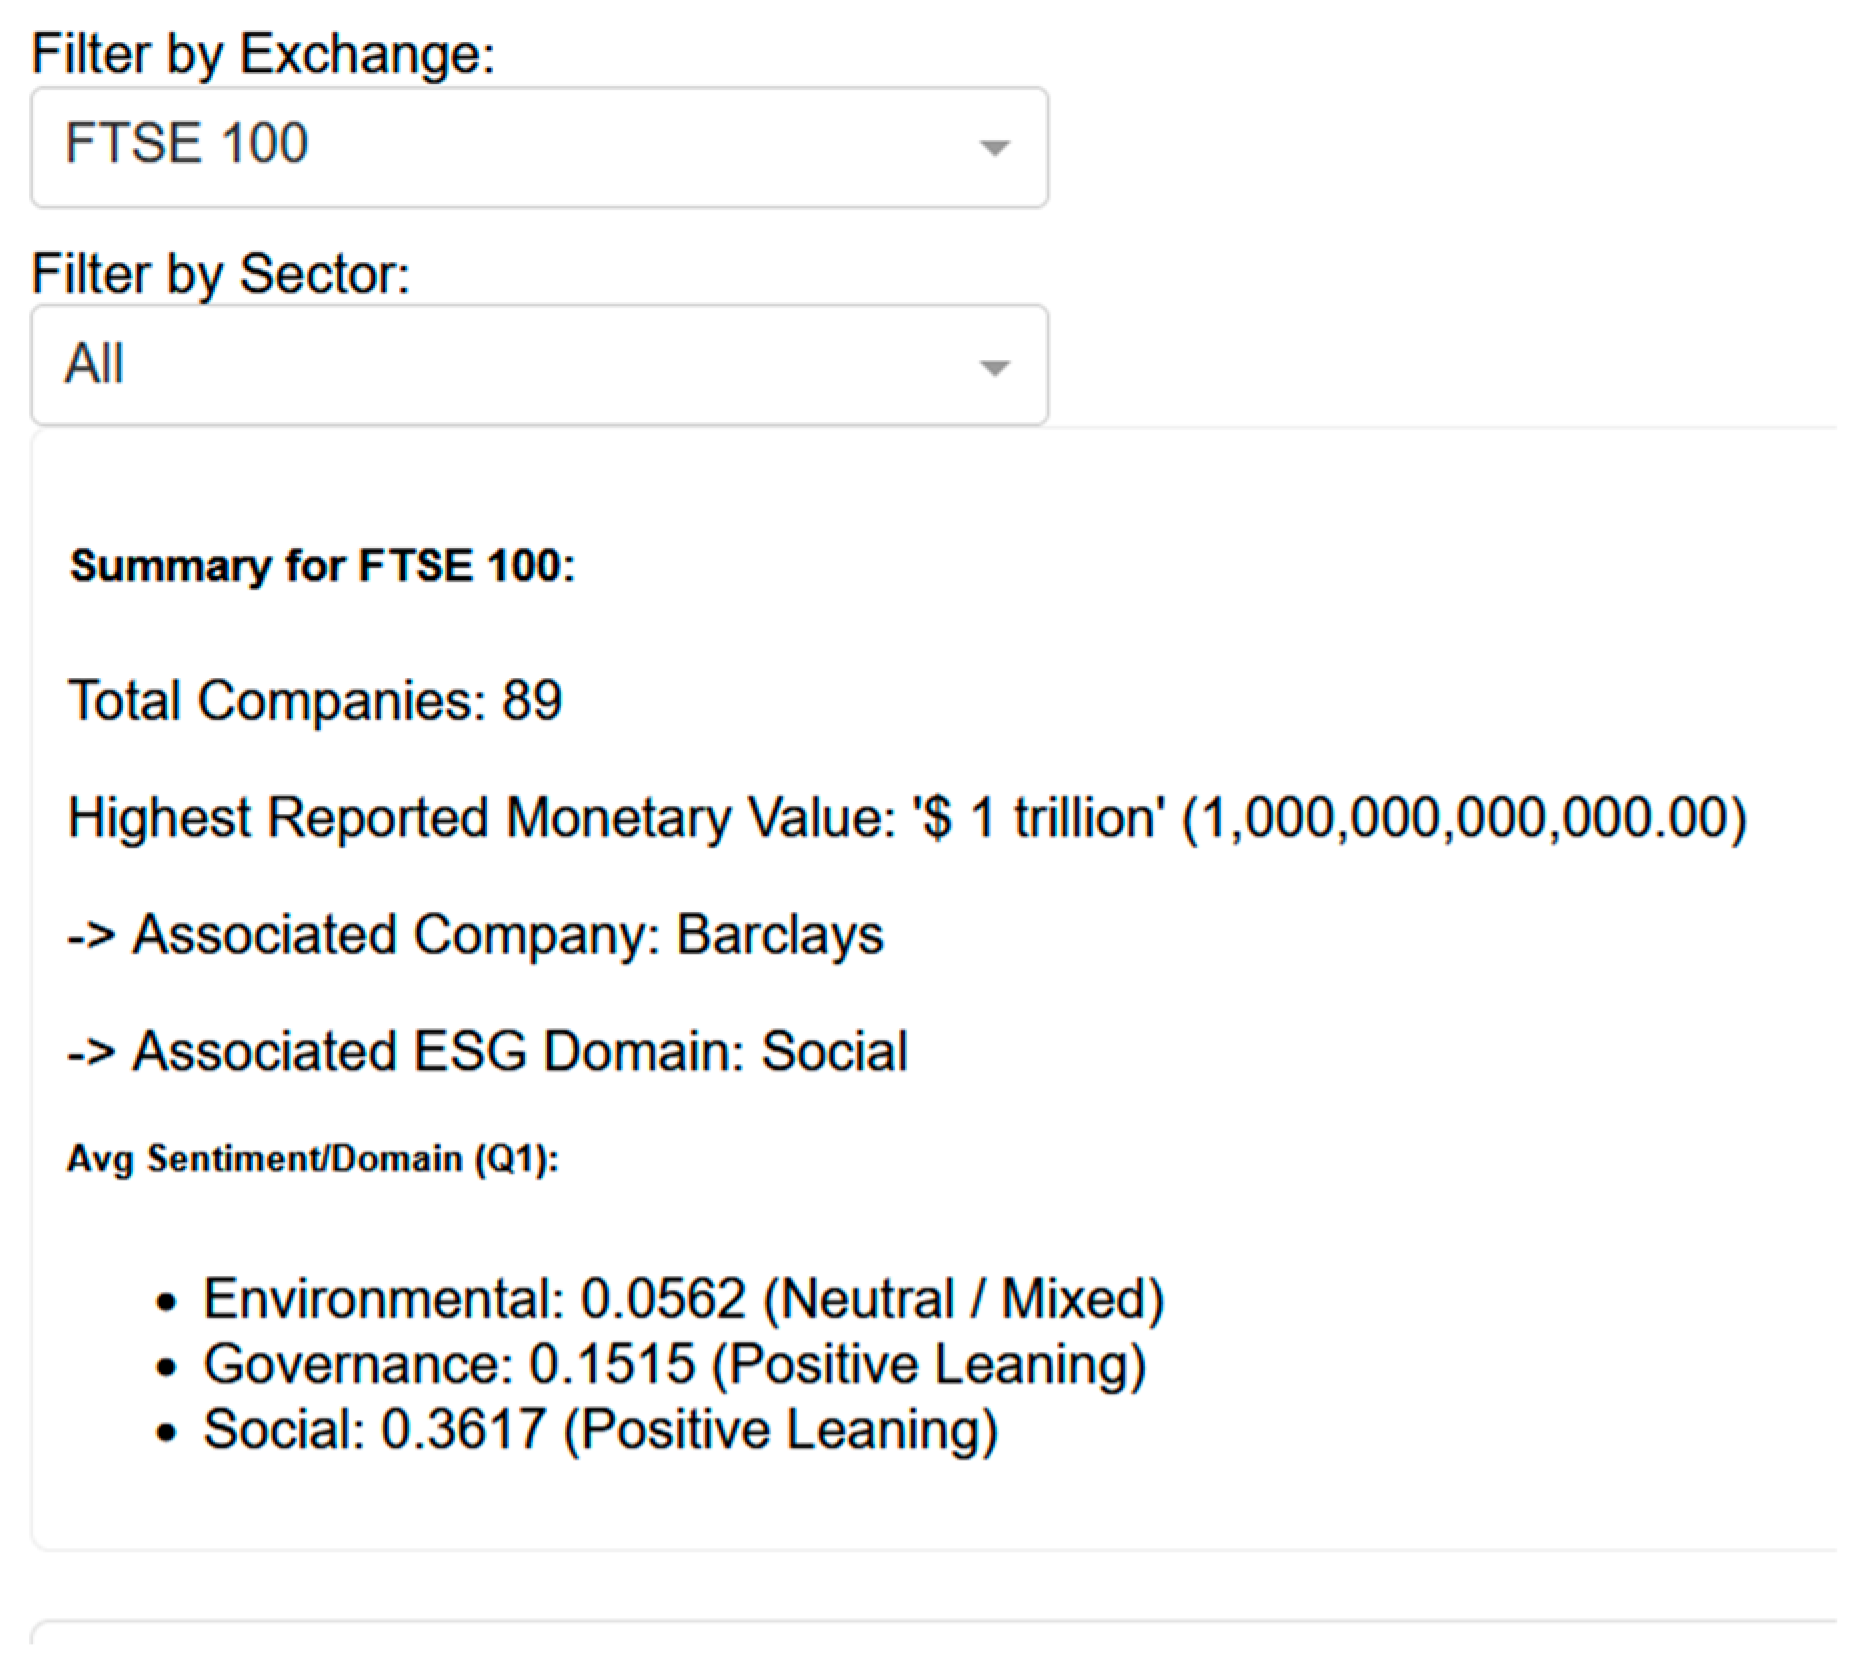Click the bullet beside Social 0.3617
Screen dimensions: 1864x1675
(x=167, y=1432)
